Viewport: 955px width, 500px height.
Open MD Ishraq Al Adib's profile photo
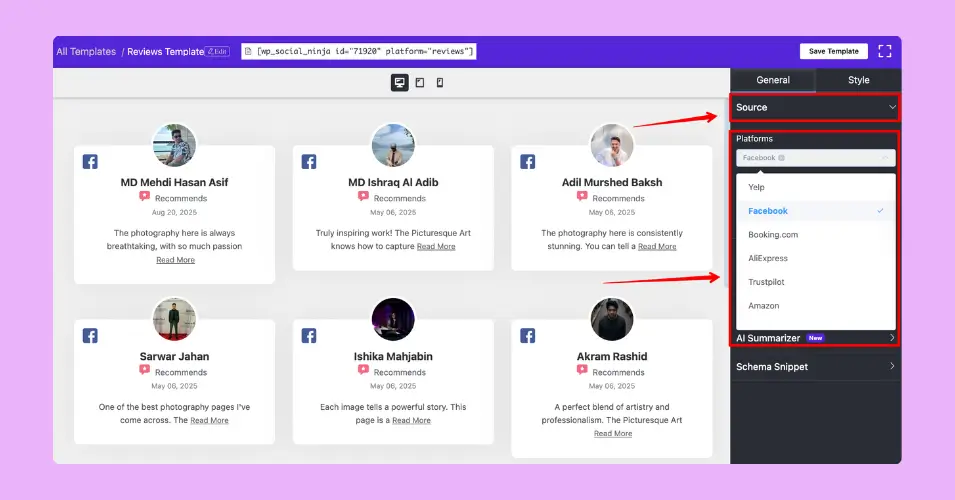(x=393, y=145)
